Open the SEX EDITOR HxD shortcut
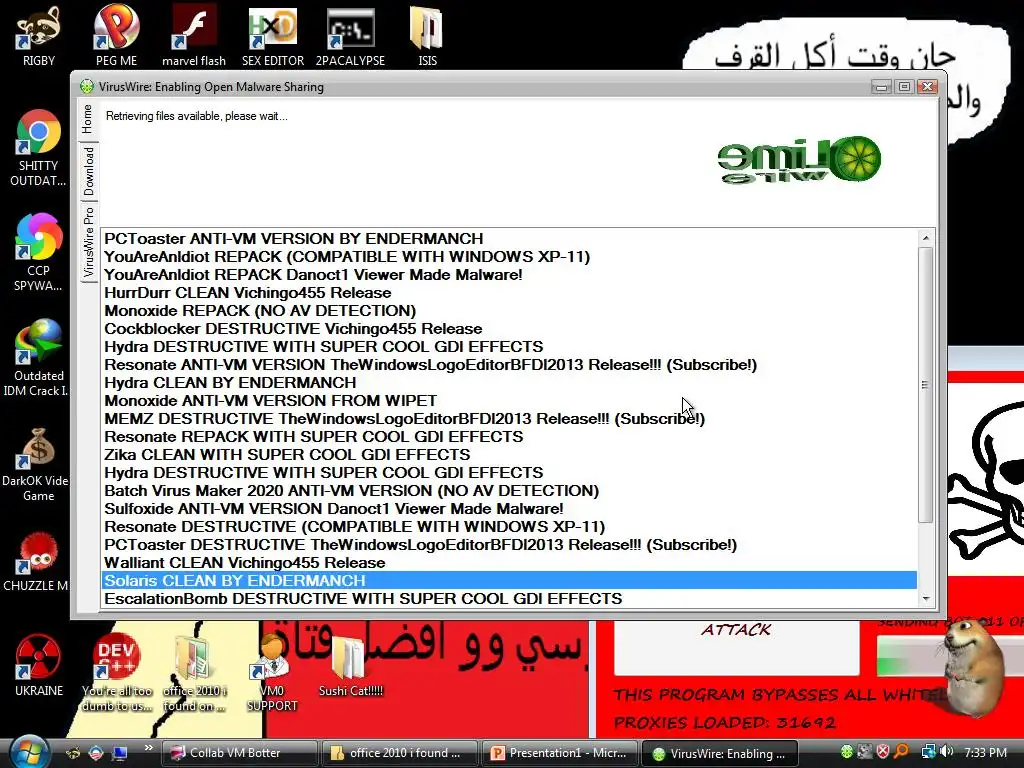The width and height of the screenshot is (1024, 768). coord(273,36)
